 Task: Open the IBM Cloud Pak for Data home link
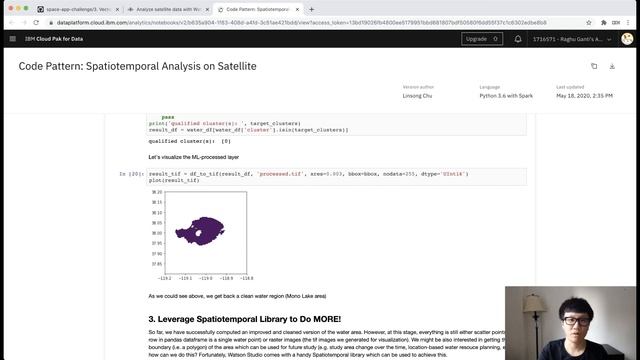pyautogui.click(x=54, y=39)
